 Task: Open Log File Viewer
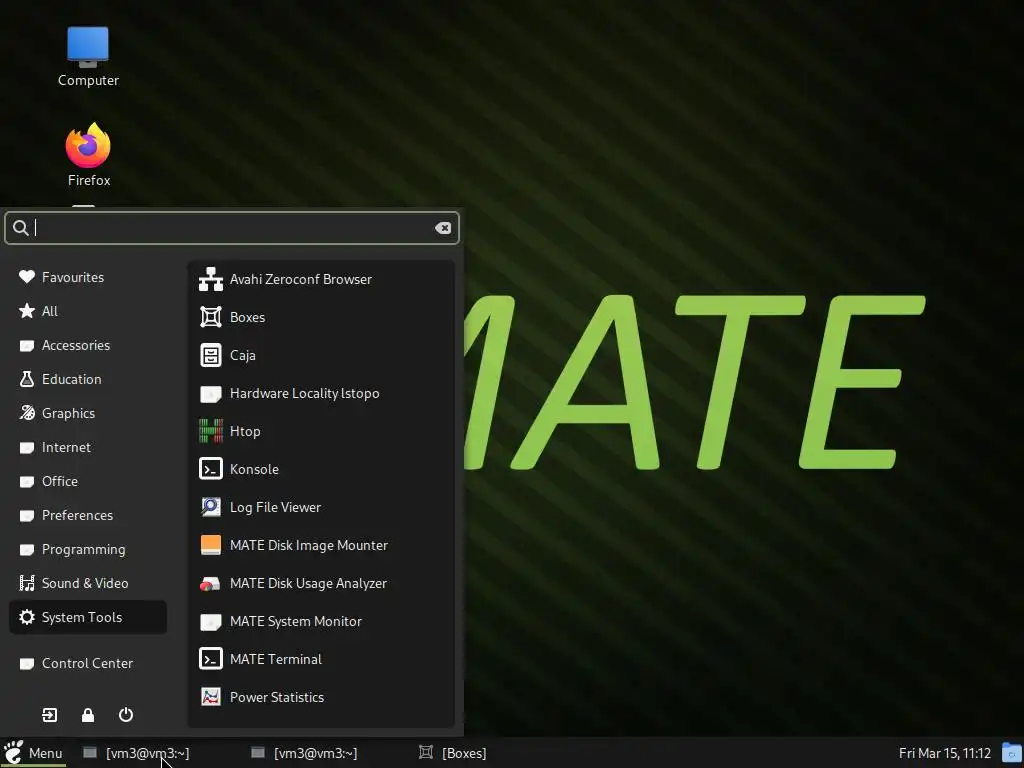pyautogui.click(x=321, y=507)
